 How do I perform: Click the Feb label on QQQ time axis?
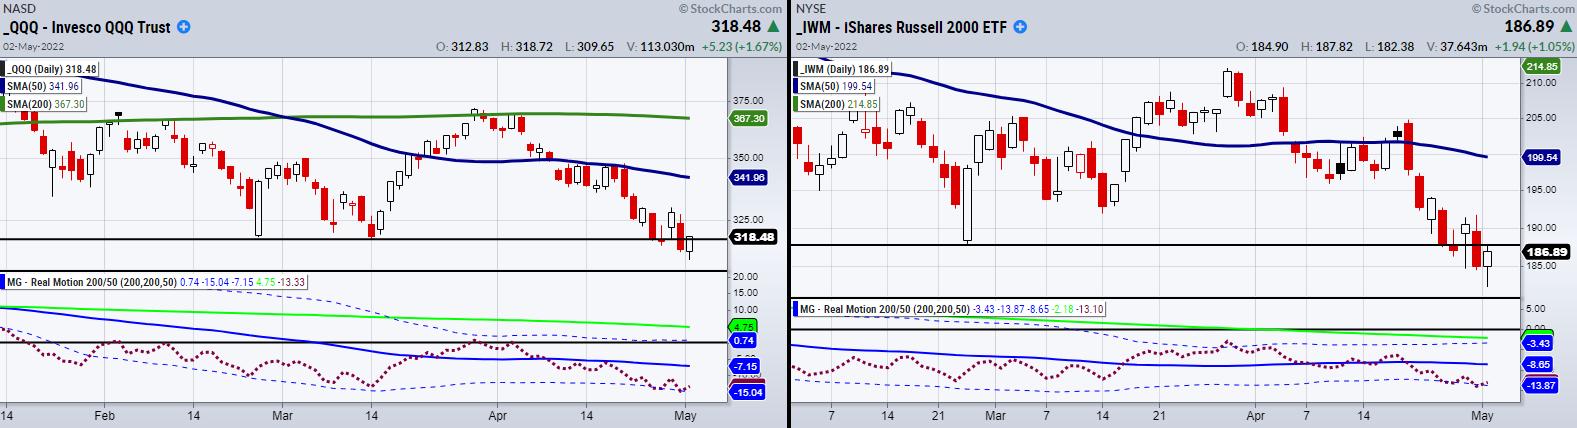[x=103, y=414]
